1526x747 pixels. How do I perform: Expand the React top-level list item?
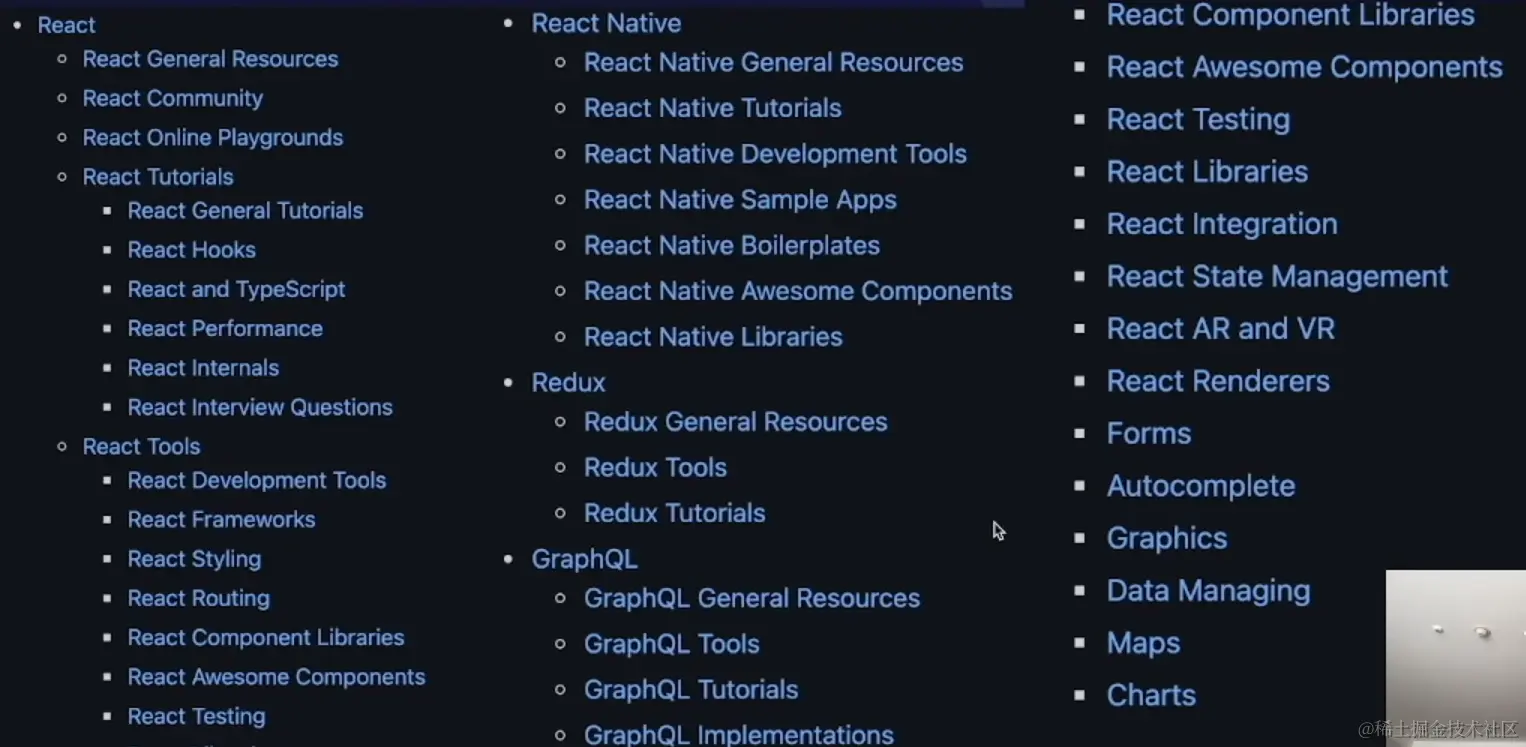[66, 24]
